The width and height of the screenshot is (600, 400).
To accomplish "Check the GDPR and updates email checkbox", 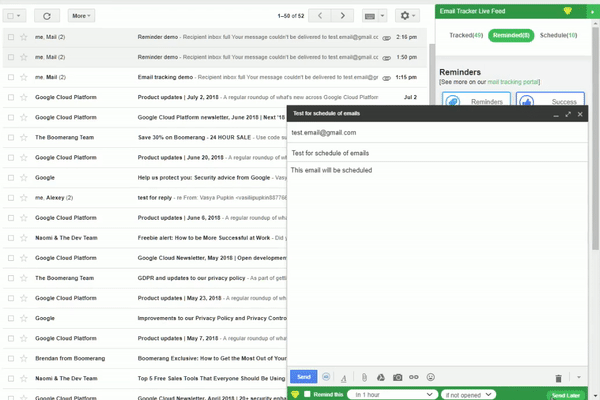I will [11, 278].
